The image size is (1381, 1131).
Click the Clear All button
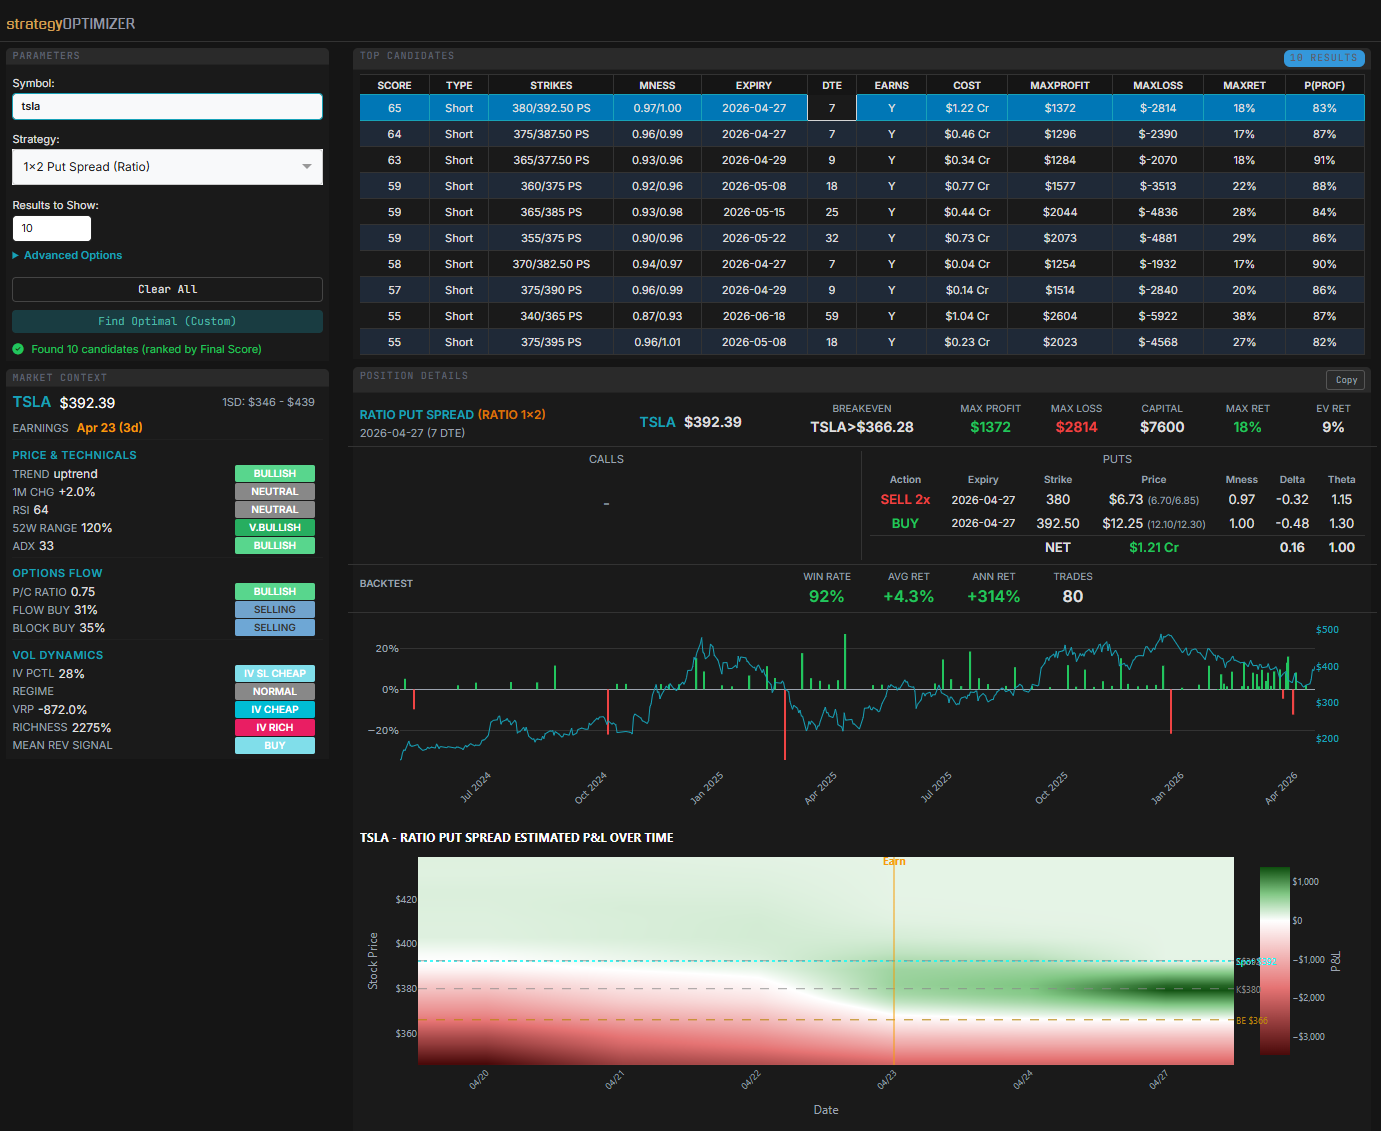(167, 289)
